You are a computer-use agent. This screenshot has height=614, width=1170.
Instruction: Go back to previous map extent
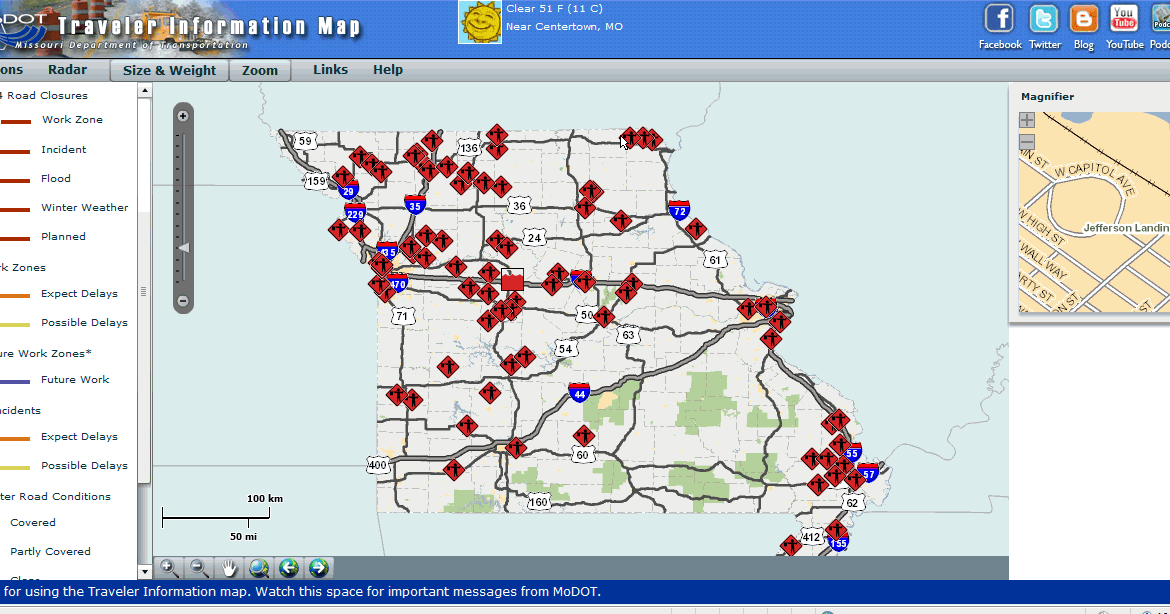pos(289,567)
